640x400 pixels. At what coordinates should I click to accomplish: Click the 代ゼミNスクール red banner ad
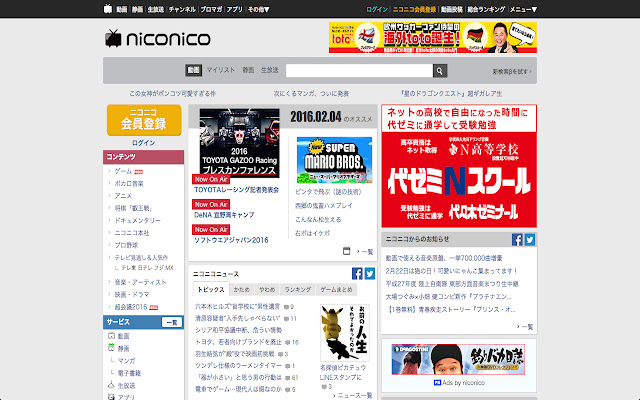459,166
